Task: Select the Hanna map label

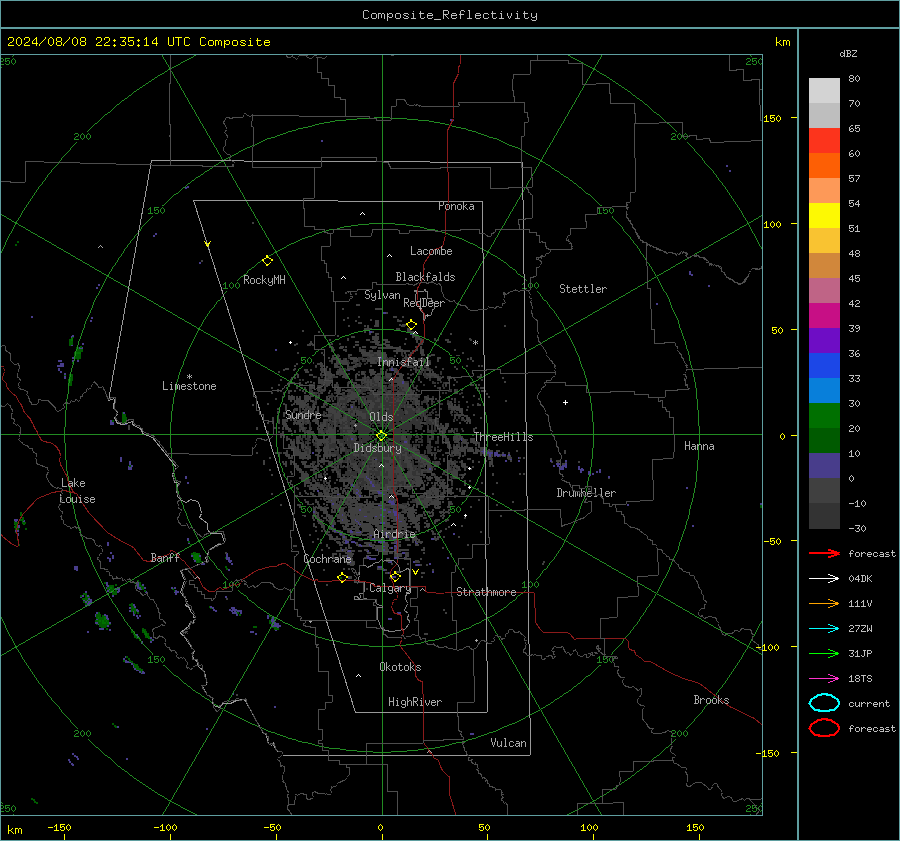Action: (699, 446)
